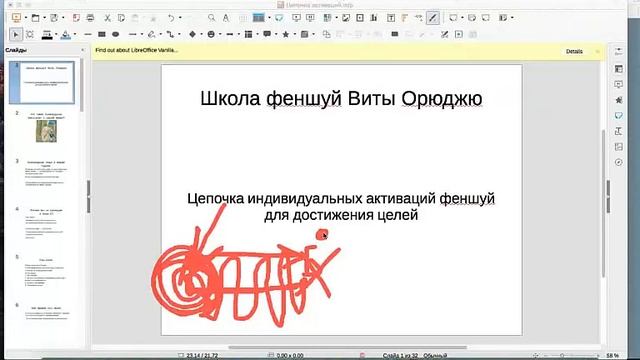Click the Insert Fontwork text icon
The height and width of the screenshot is (360, 640).
coord(404,18)
